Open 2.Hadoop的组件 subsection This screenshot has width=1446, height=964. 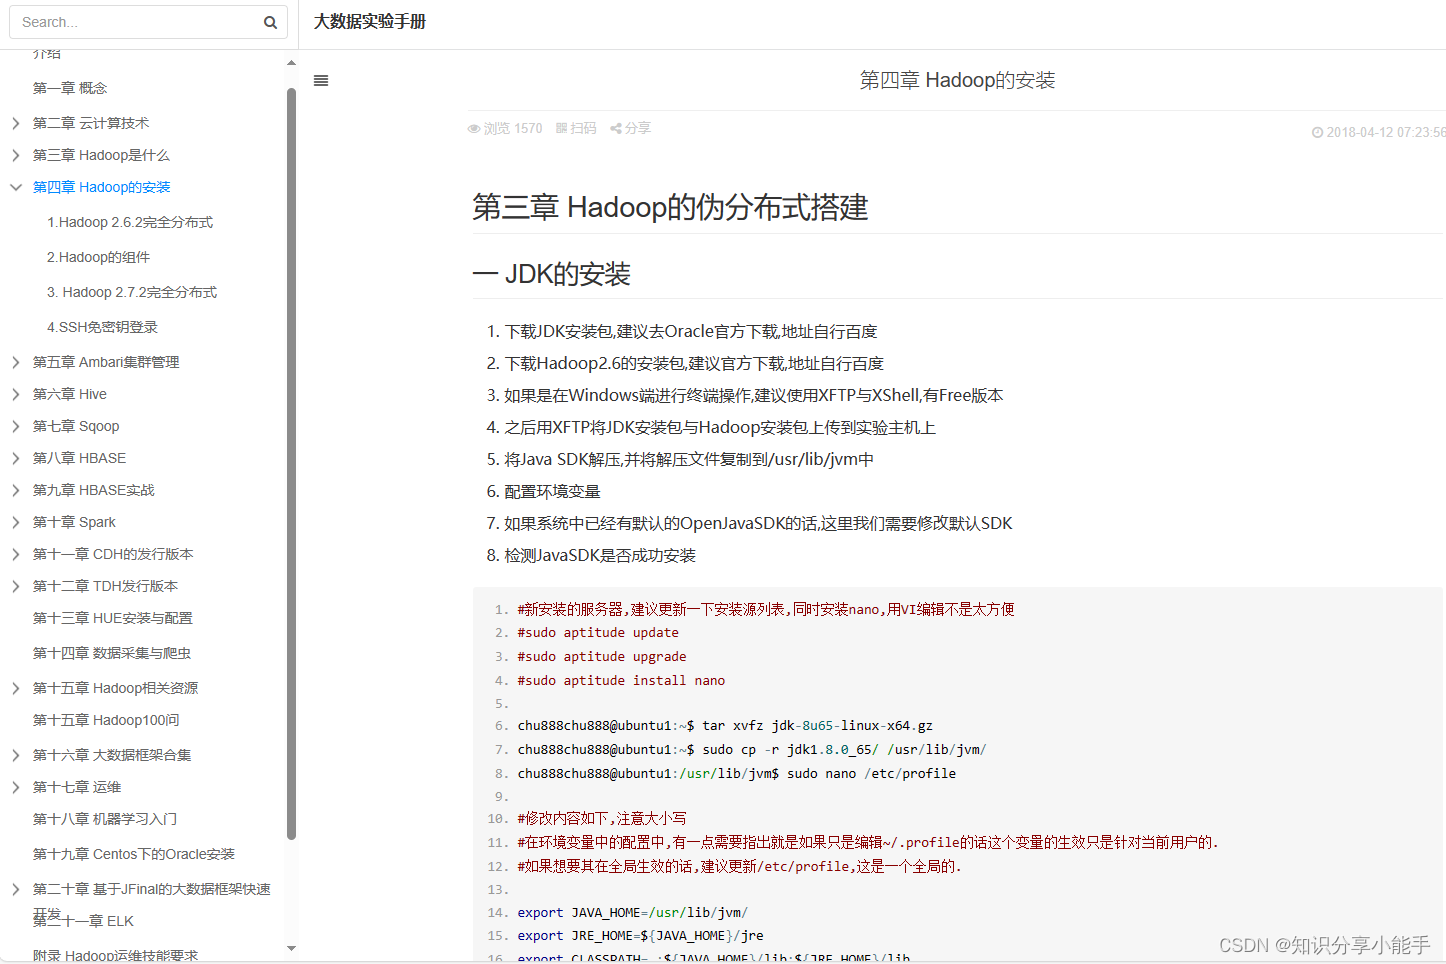pyautogui.click(x=98, y=257)
